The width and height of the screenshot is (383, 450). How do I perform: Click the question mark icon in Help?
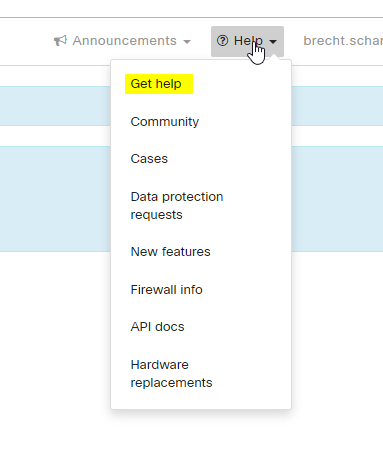point(222,41)
